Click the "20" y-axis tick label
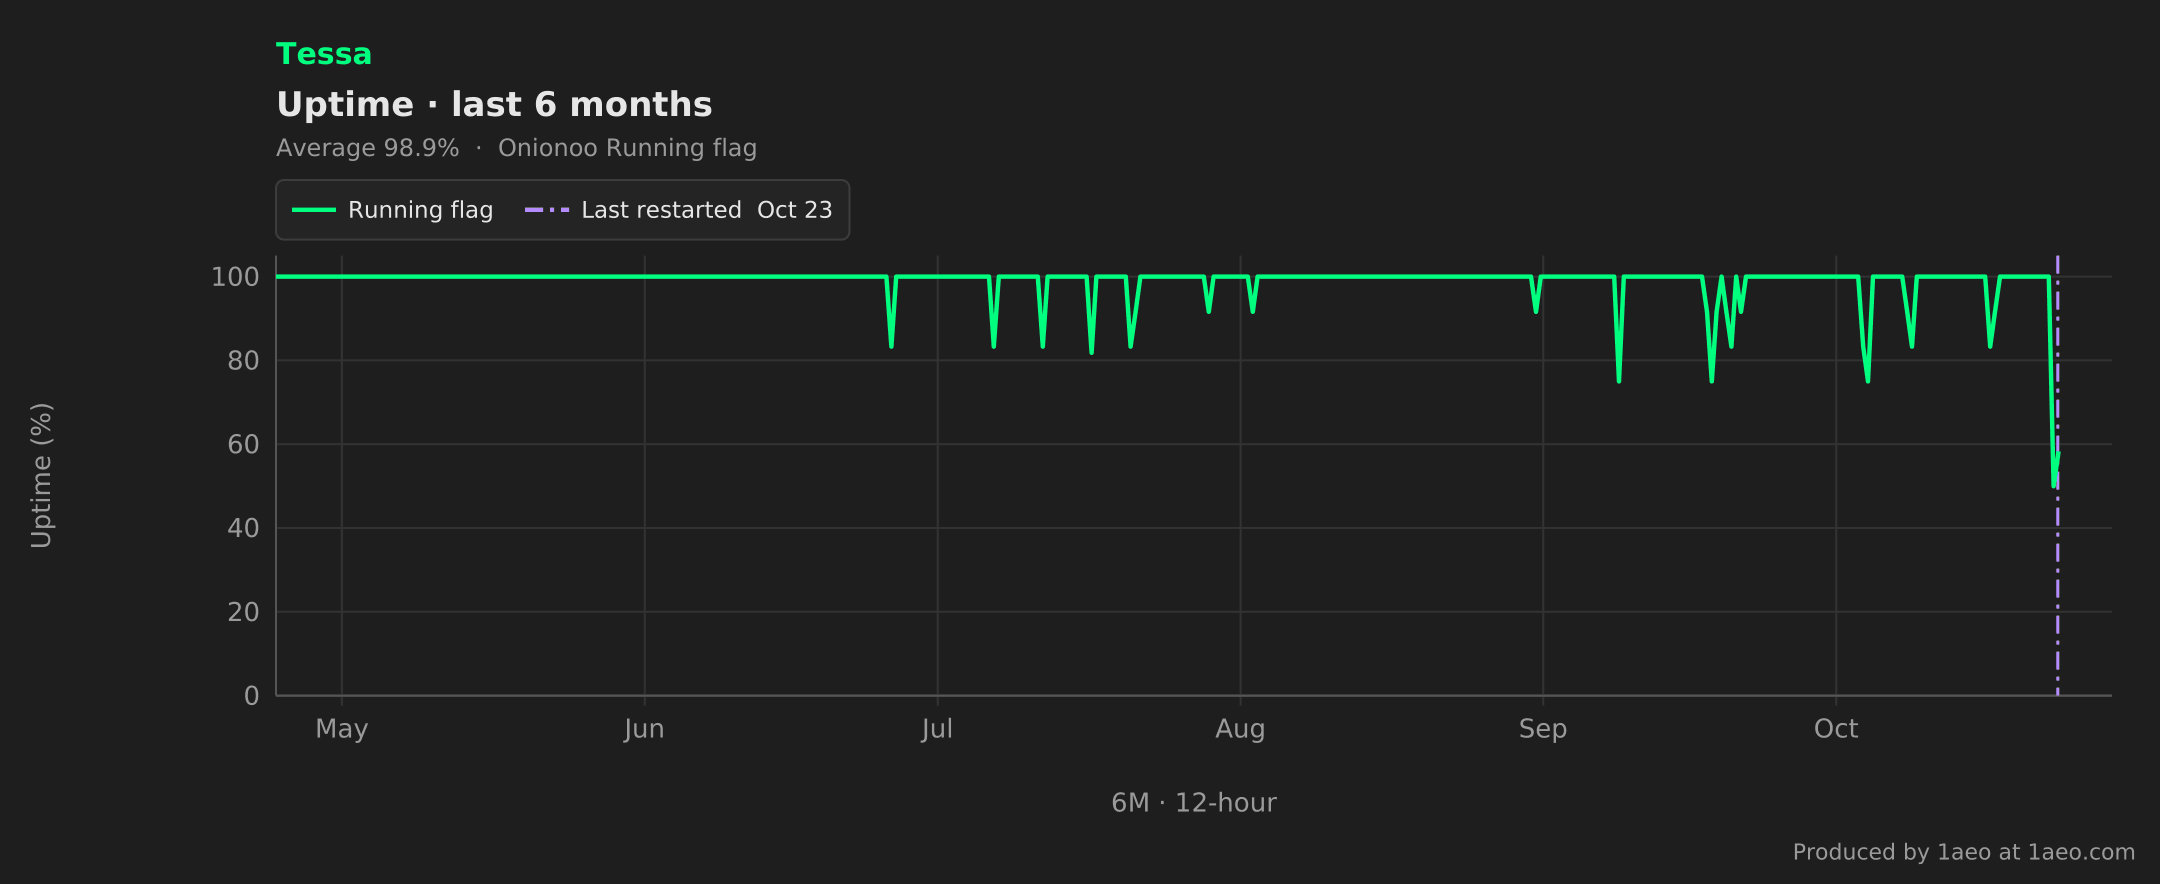 click(x=243, y=612)
